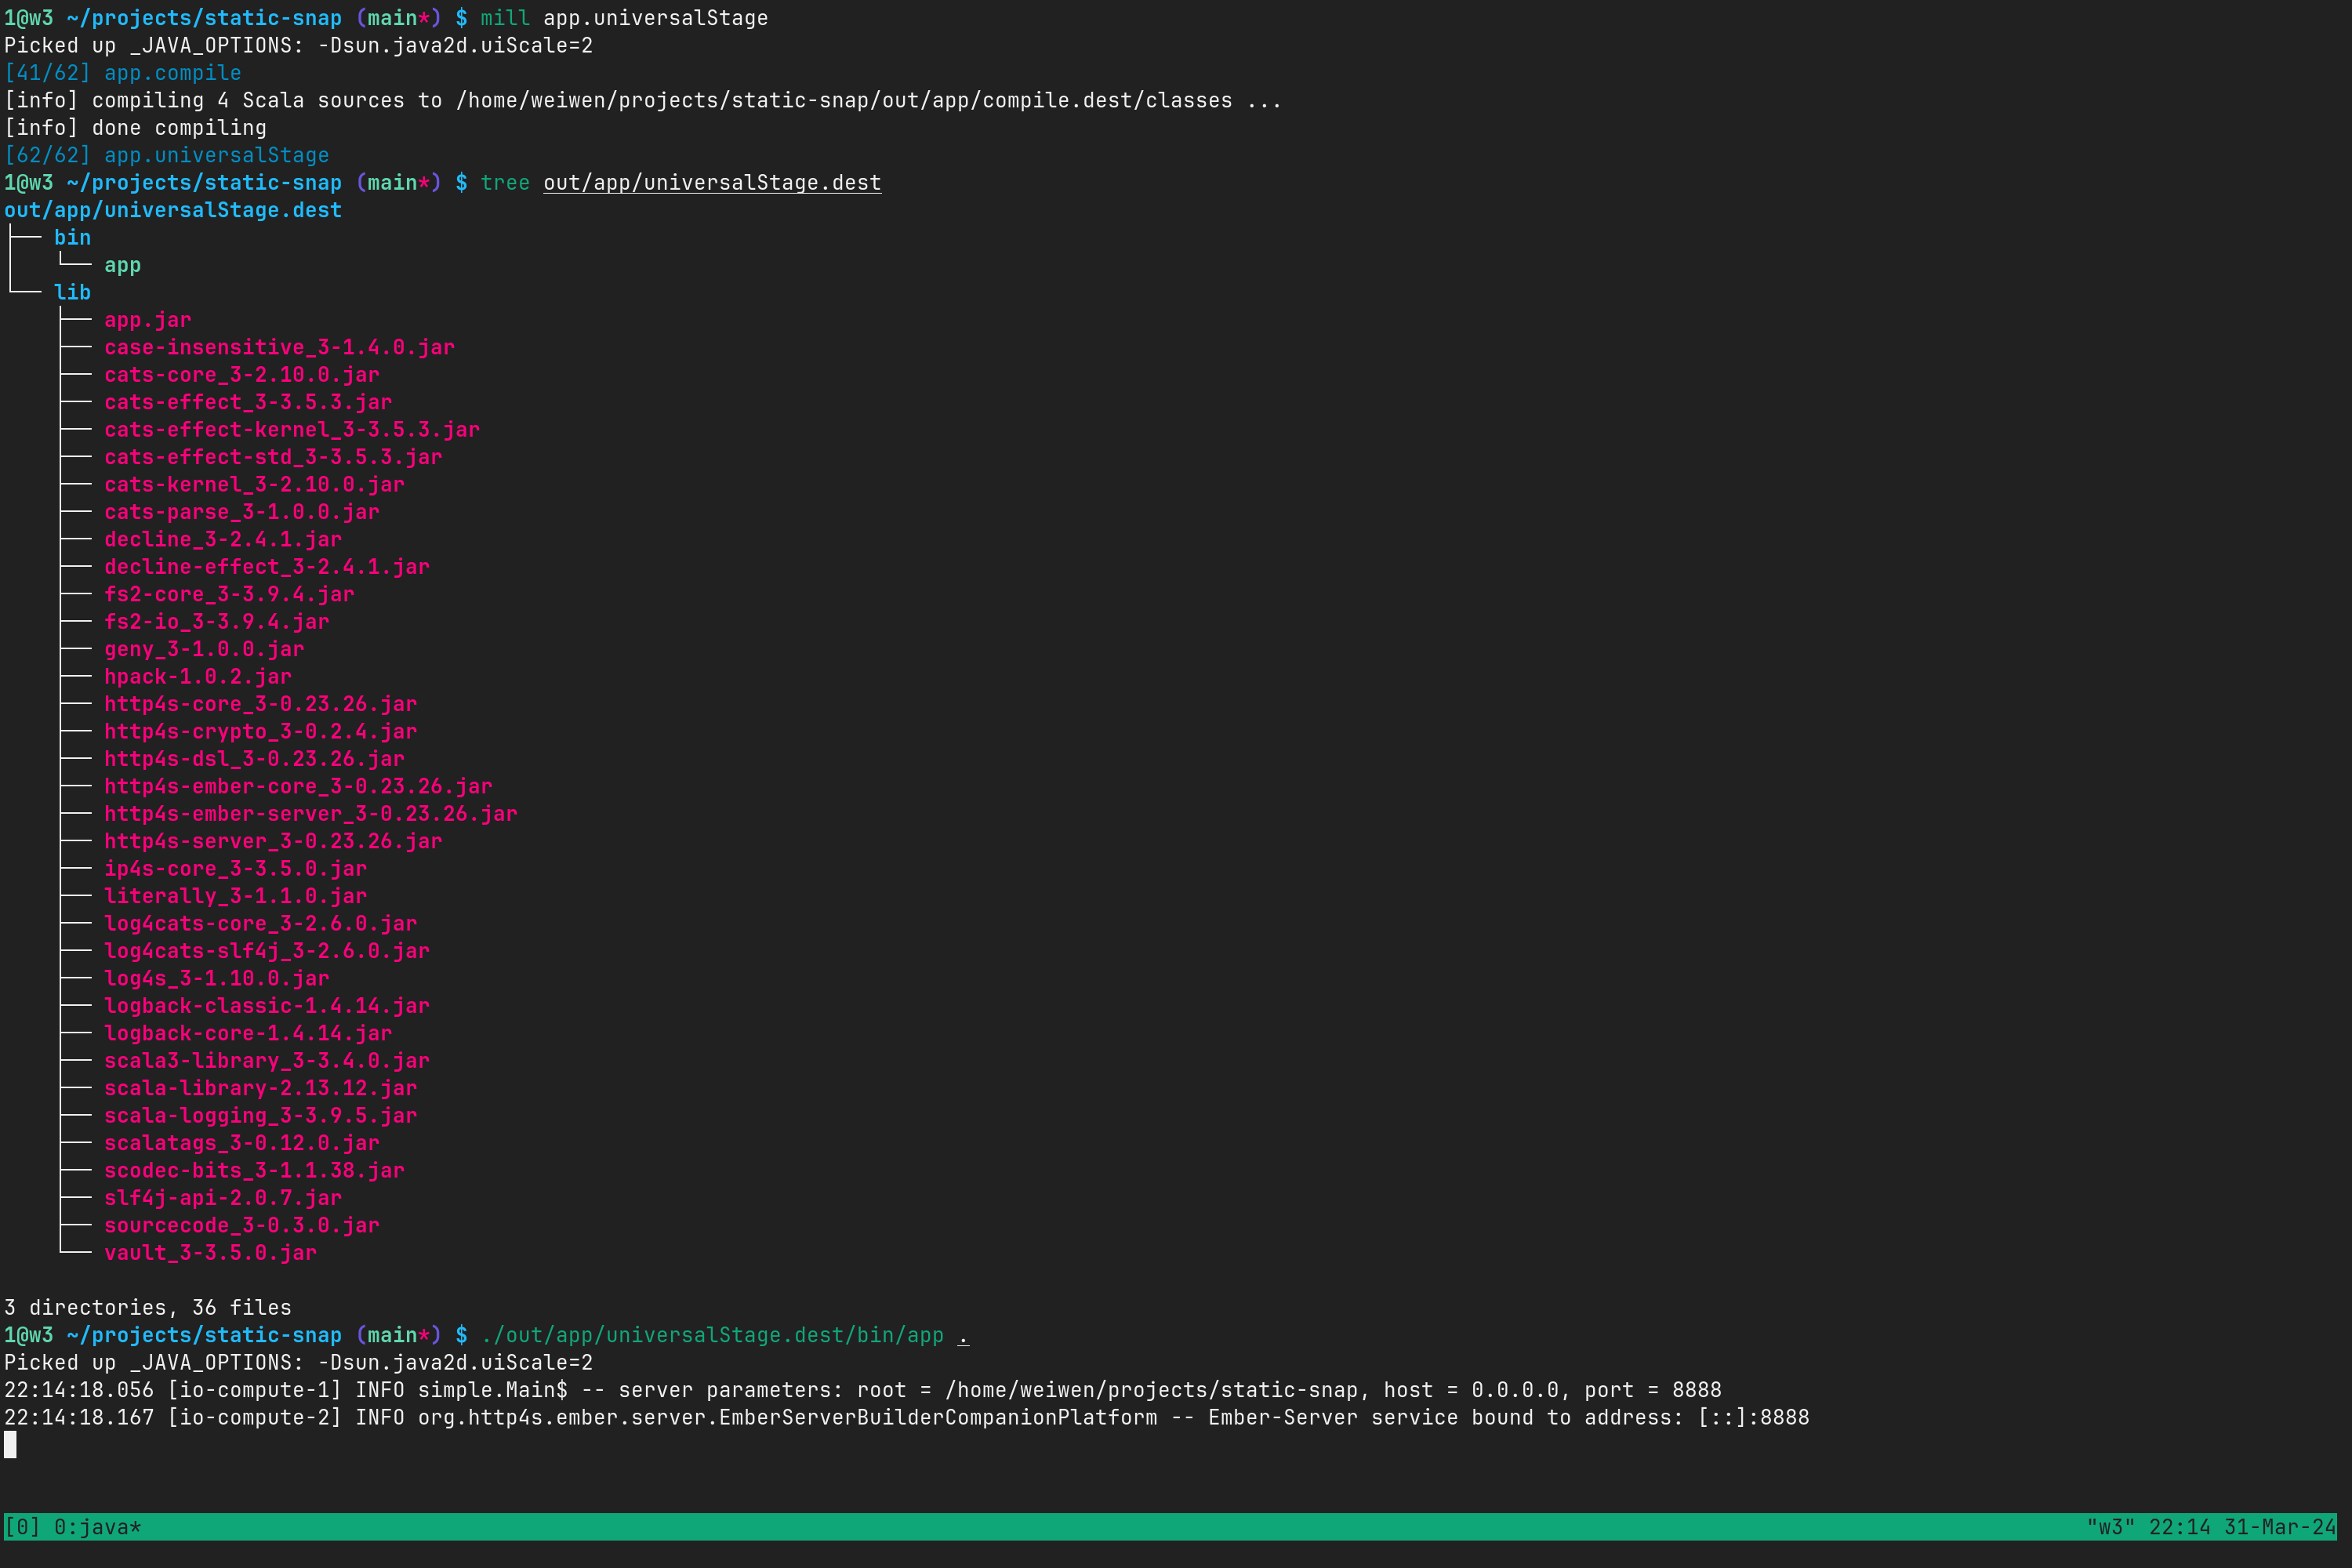Image resolution: width=2352 pixels, height=1568 pixels.
Task: Click fs2-core_3-3.9.4.jar
Action: (x=230, y=594)
